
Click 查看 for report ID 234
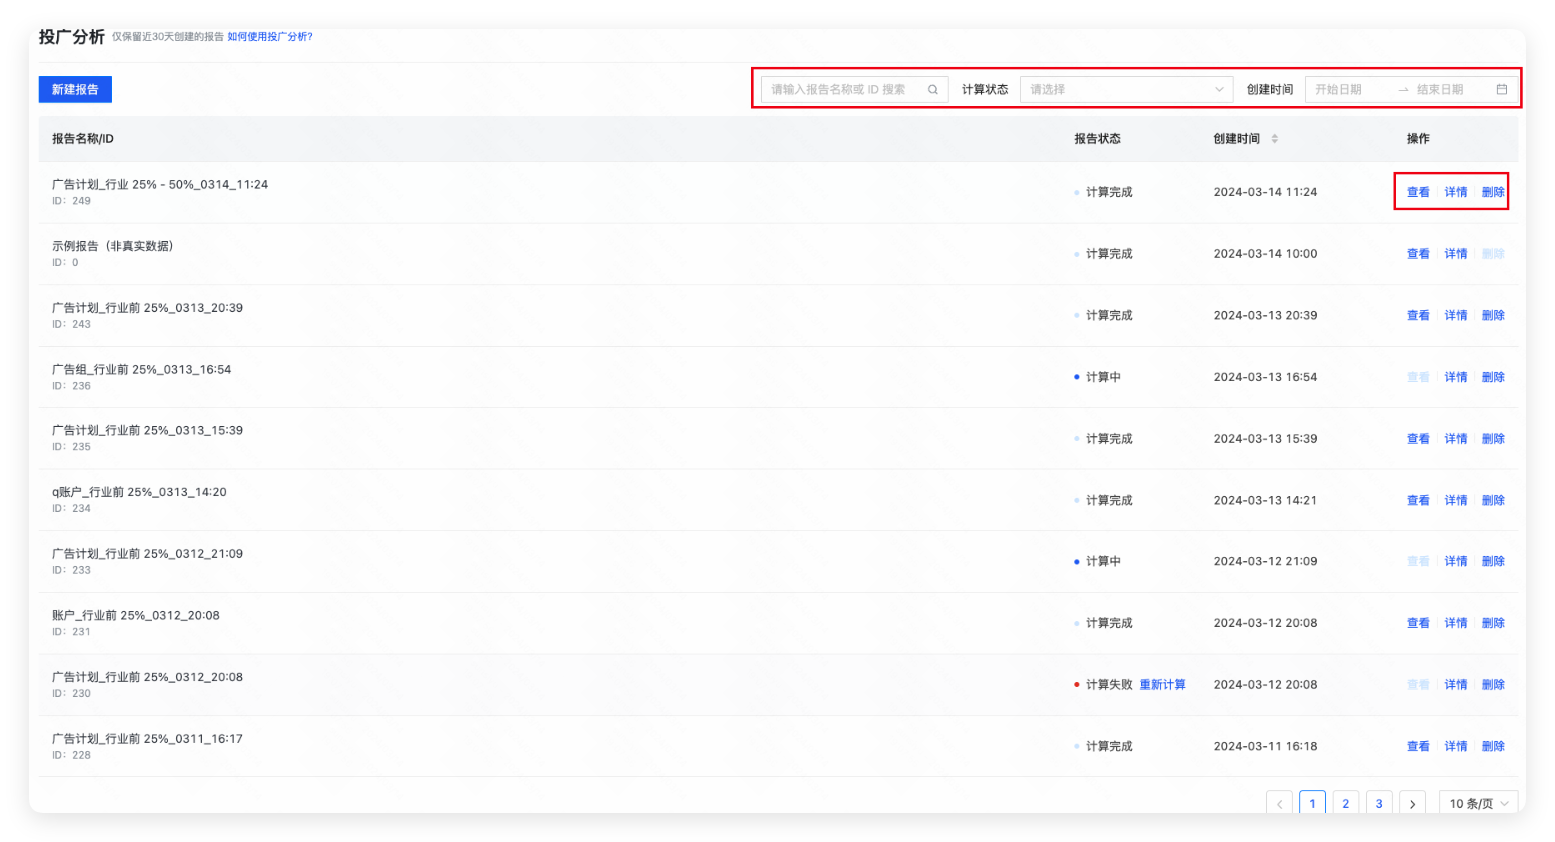tap(1418, 500)
